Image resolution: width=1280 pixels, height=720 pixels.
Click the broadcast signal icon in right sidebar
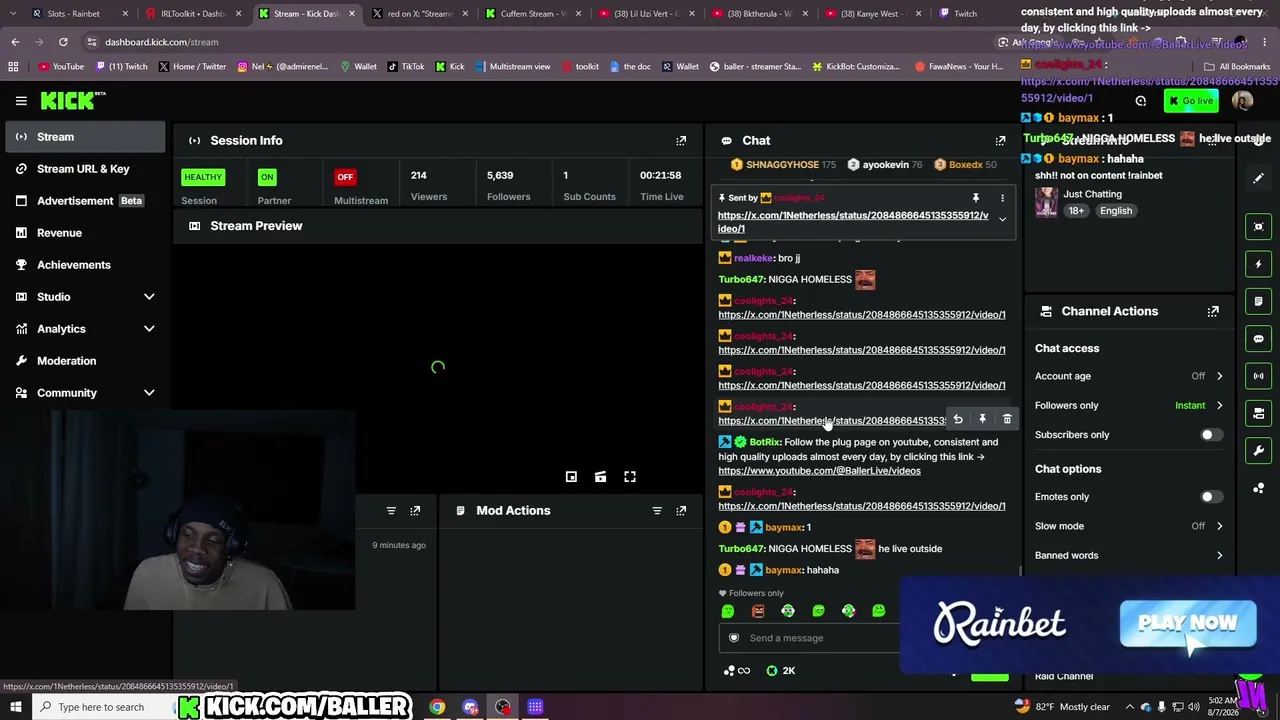tap(1259, 376)
